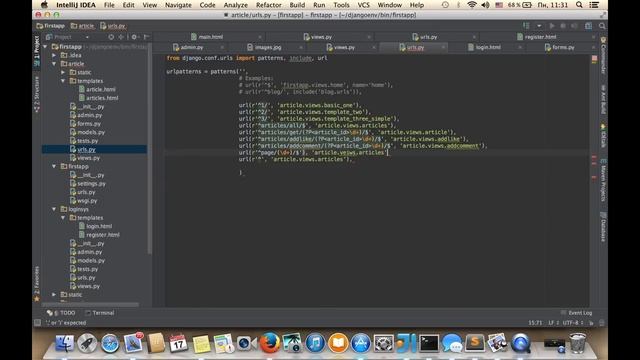The image size is (640, 360).
Task: Click the Hide panel icon in Project header
Action: point(146,37)
